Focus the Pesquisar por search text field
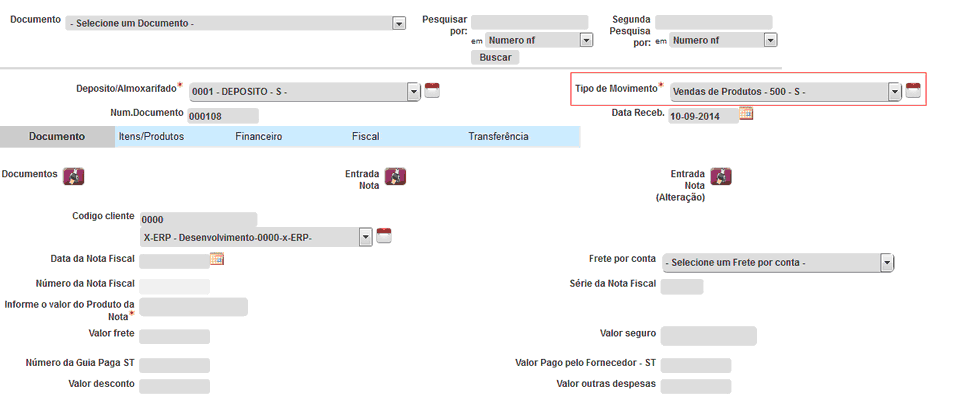Screen dimensions: 974x401 (x=529, y=22)
